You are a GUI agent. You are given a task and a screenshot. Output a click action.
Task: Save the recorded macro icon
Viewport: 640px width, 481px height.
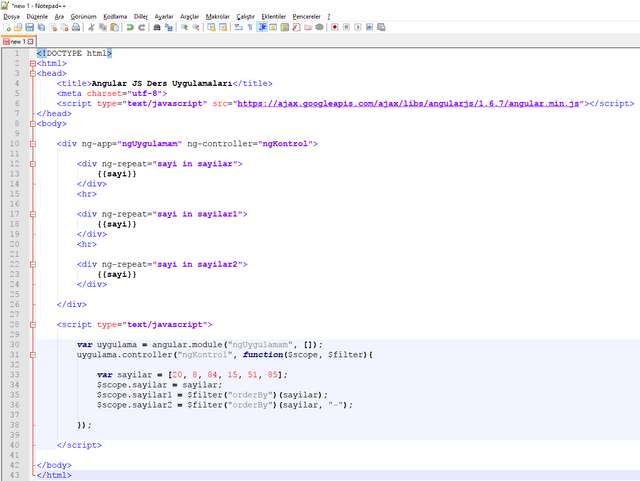pyautogui.click(x=381, y=27)
